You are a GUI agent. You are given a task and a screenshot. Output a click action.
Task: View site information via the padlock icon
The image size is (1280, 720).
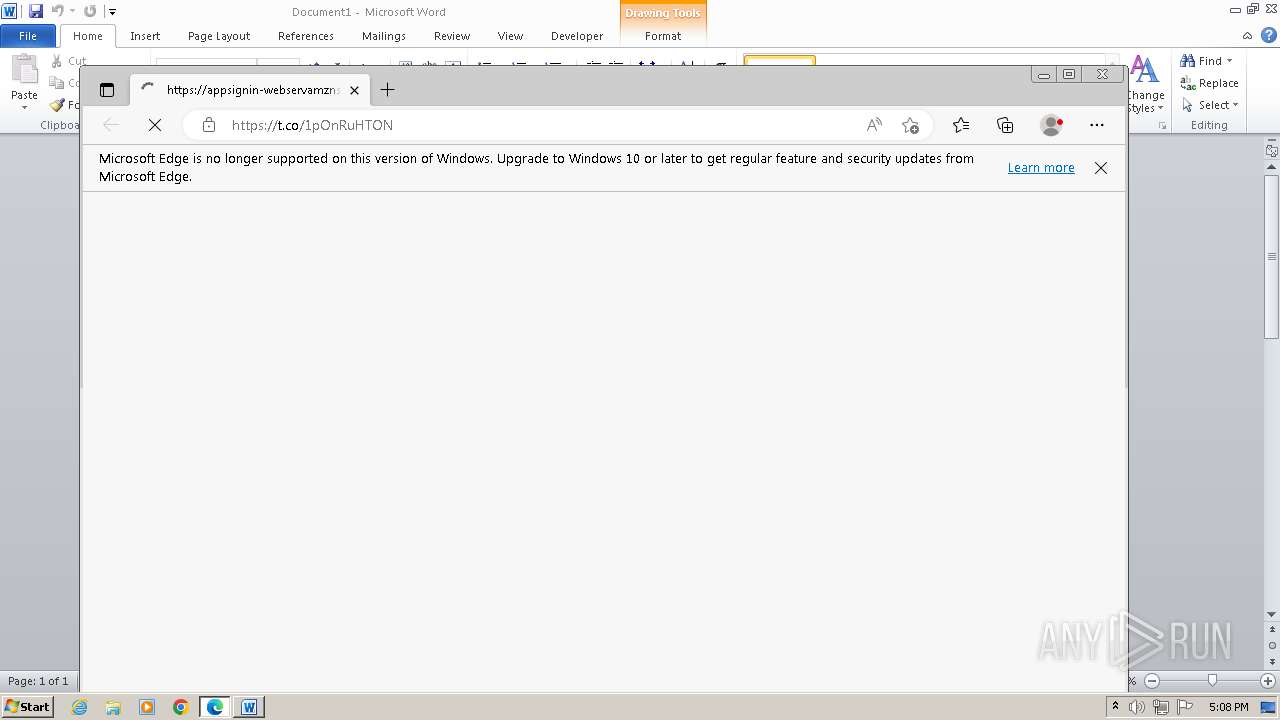(x=208, y=125)
